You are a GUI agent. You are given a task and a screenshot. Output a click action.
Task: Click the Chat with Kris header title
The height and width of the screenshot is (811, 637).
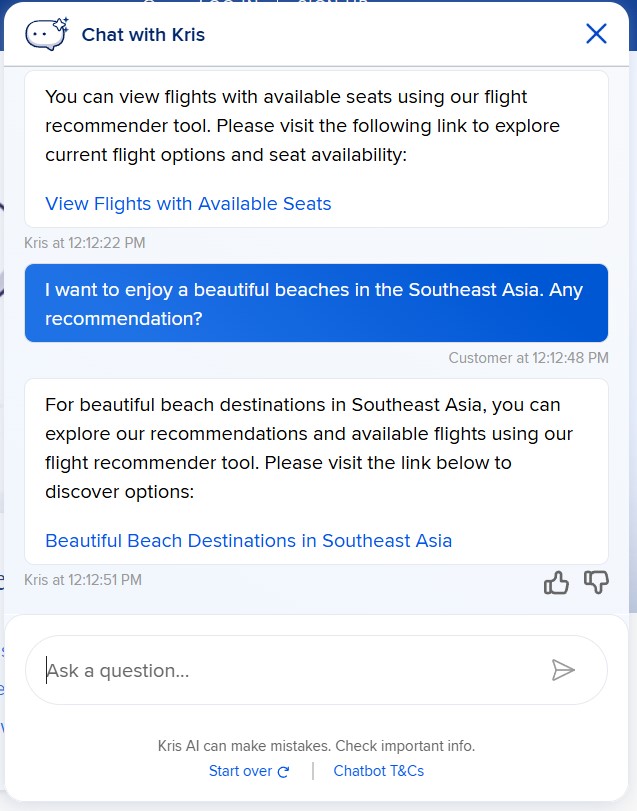pos(143,34)
